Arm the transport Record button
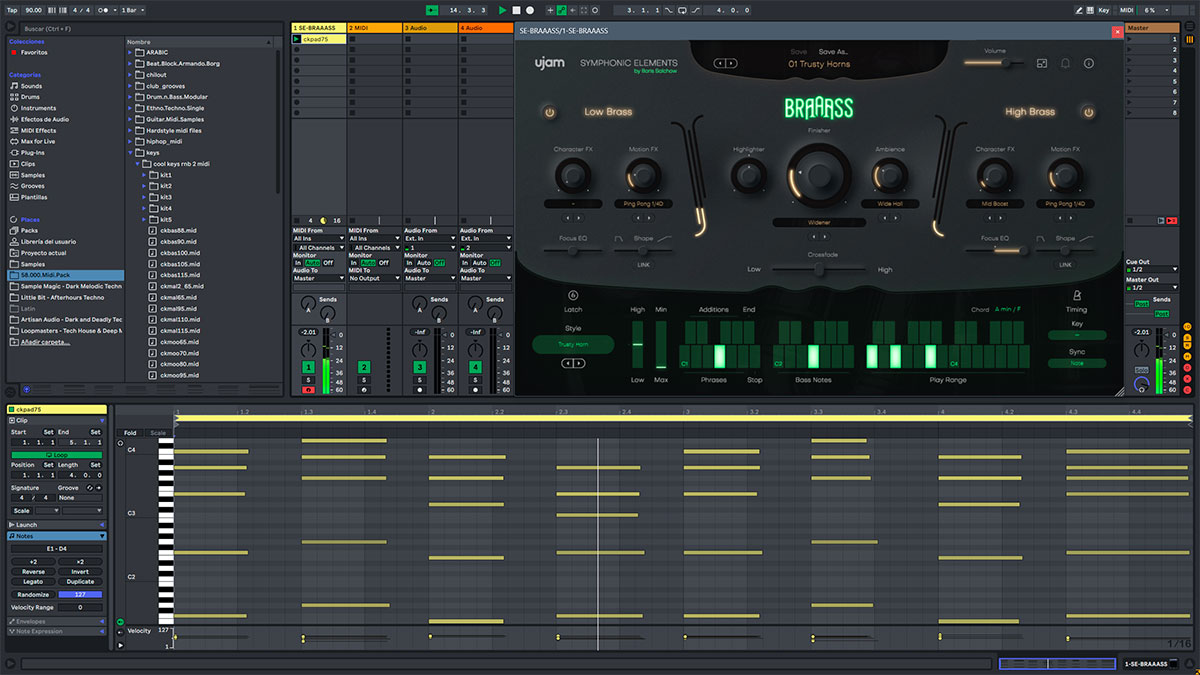Screen dimensions: 1200x675 tap(530, 10)
